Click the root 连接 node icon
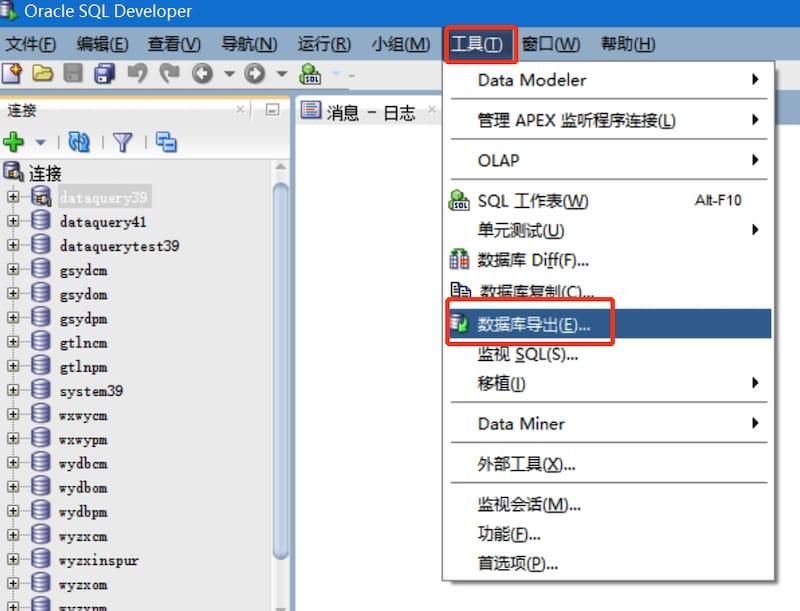Screen dimensions: 800x611 click(13, 172)
